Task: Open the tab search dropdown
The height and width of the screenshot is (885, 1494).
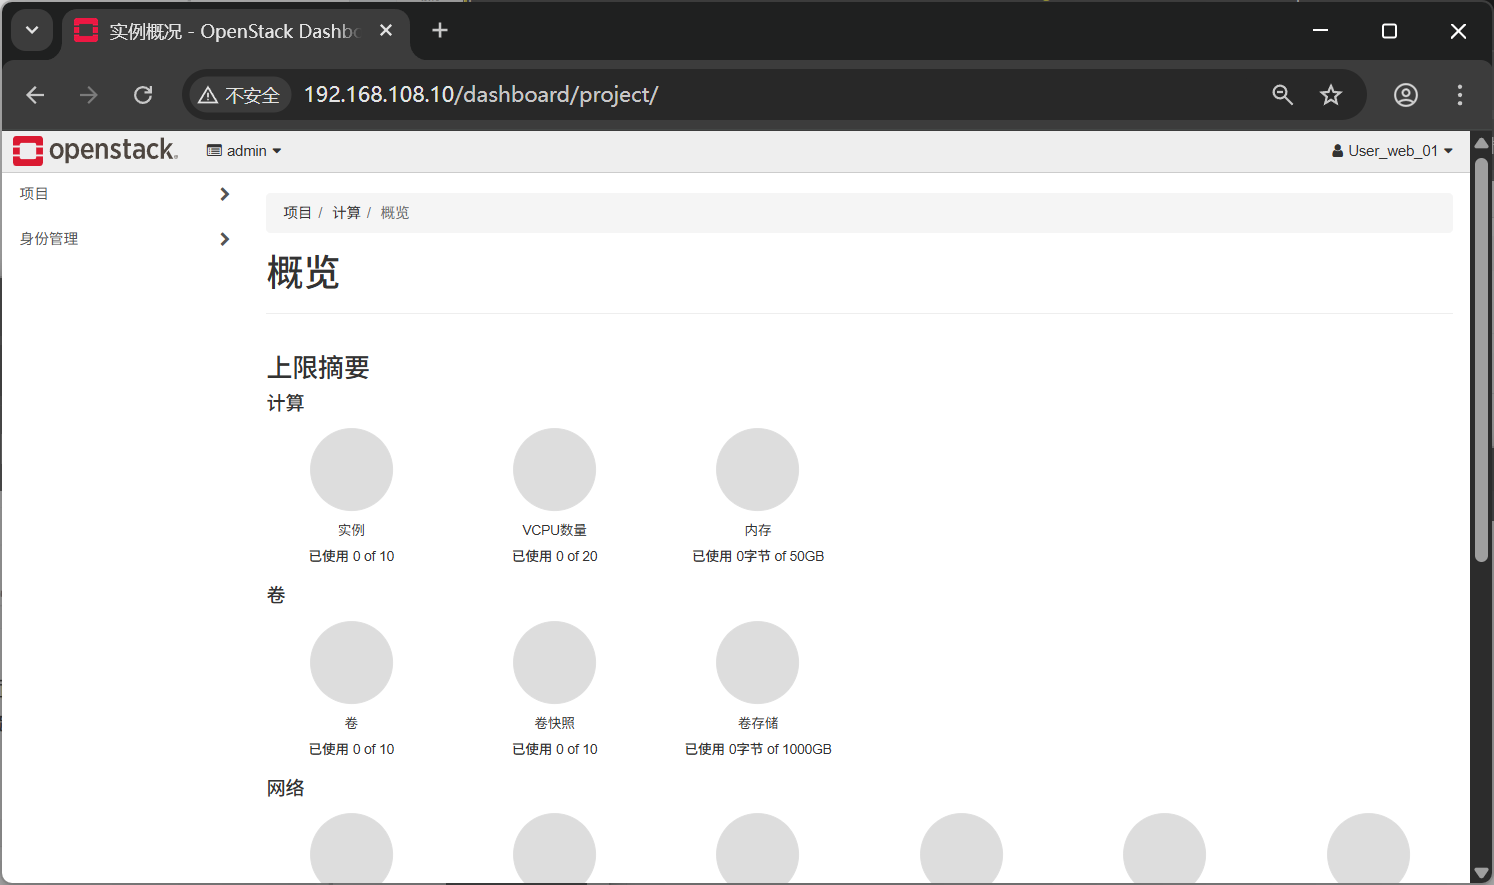Action: click(x=32, y=31)
